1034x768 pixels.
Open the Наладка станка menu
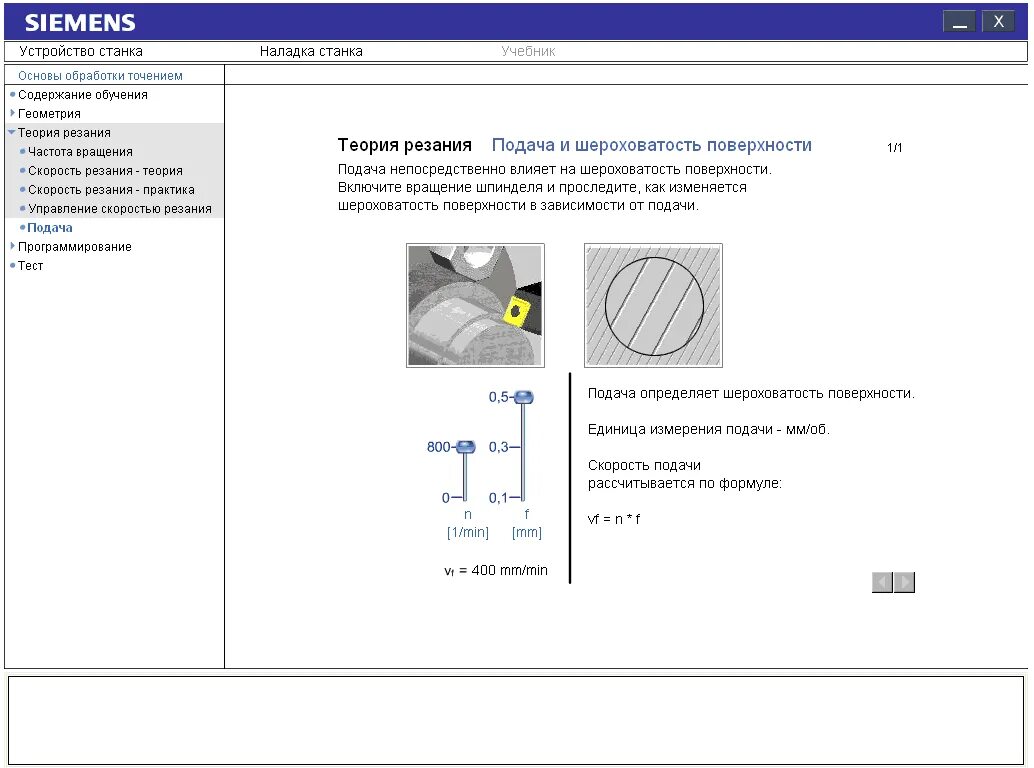(x=311, y=51)
